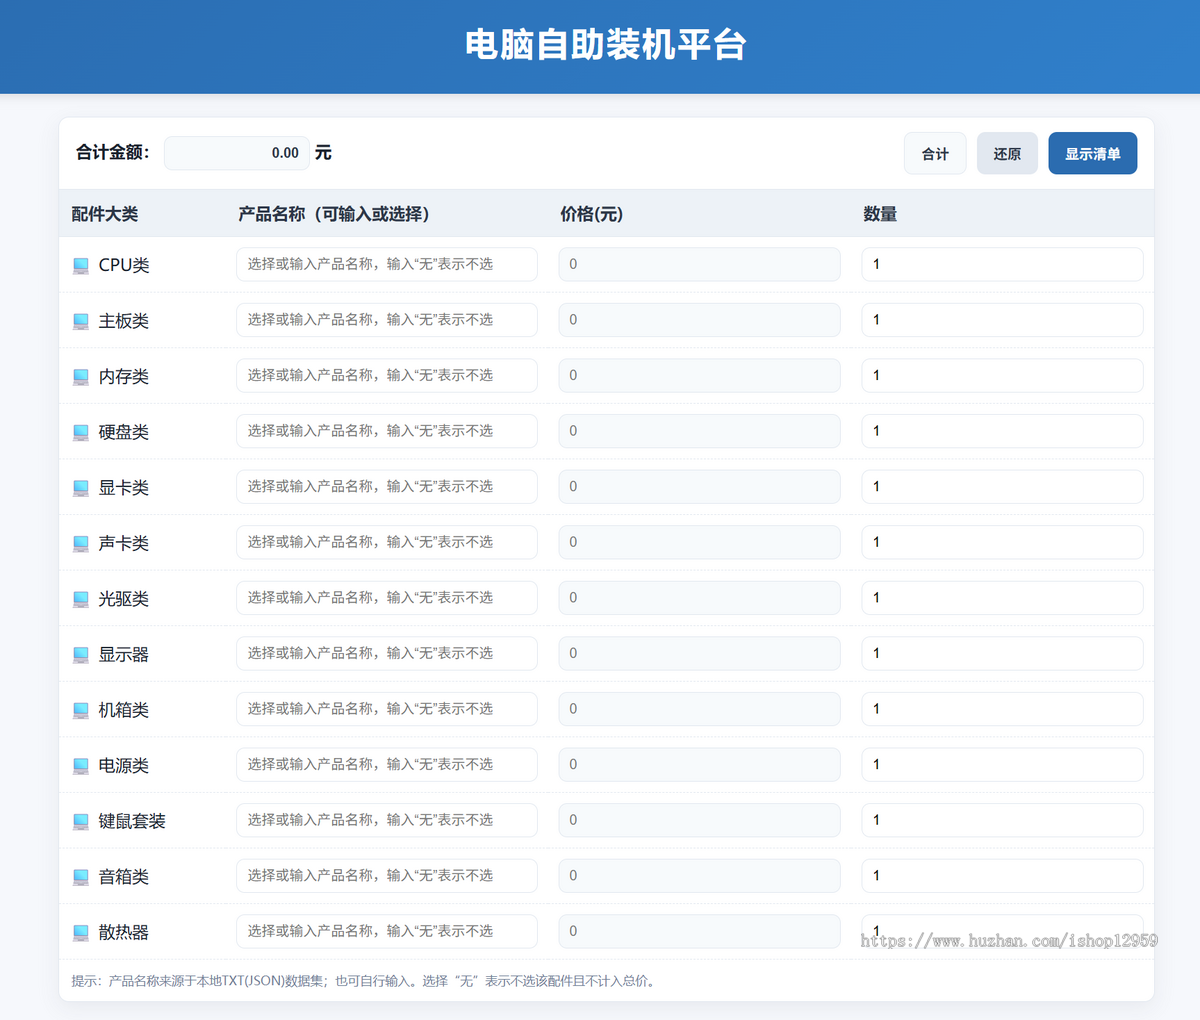Viewport: 1200px width, 1020px height.
Task: Click the 合计金额 total amount field
Action: [x=237, y=153]
